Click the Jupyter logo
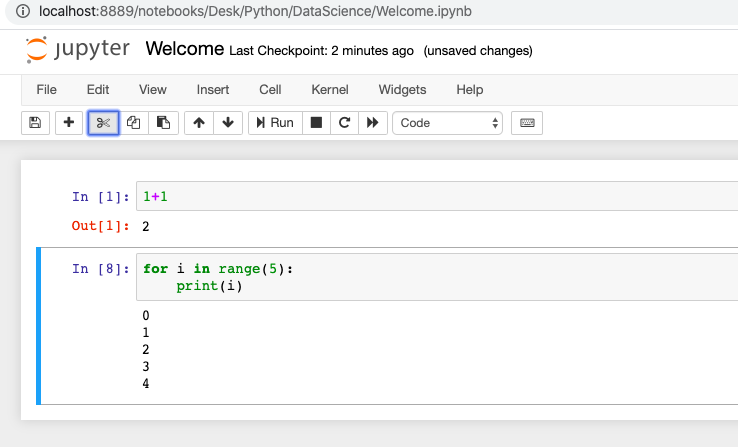 (x=78, y=49)
